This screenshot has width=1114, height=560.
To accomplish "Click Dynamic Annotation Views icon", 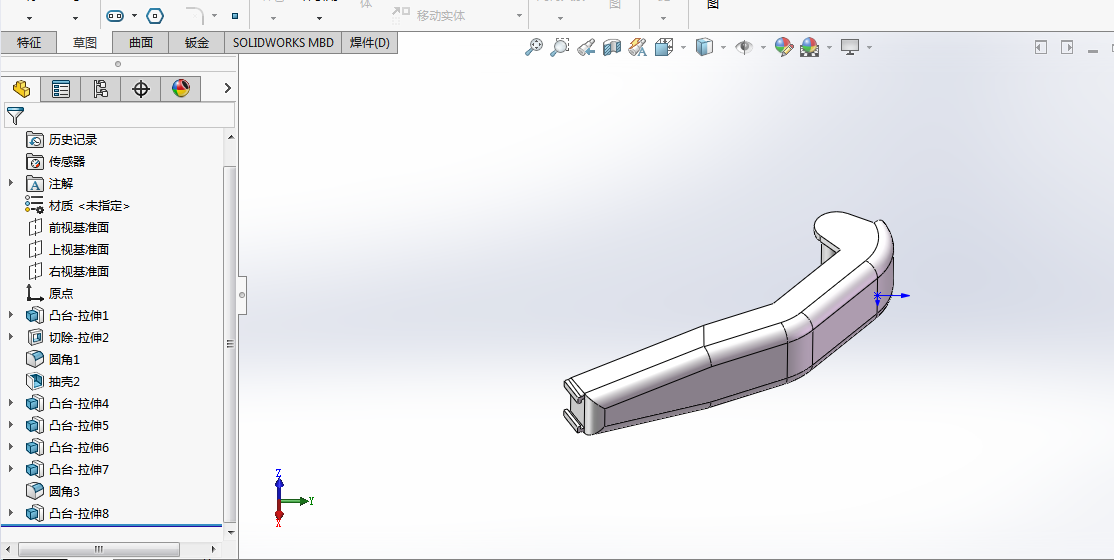I will coord(637,48).
